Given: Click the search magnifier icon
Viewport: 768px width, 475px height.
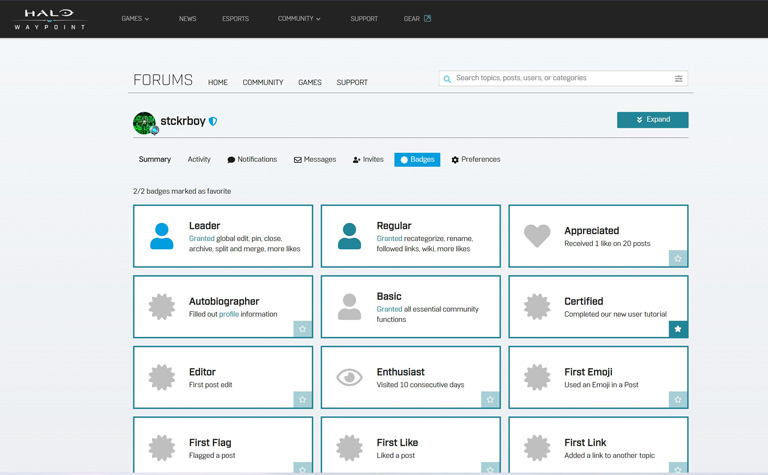Looking at the screenshot, I should click(x=447, y=78).
